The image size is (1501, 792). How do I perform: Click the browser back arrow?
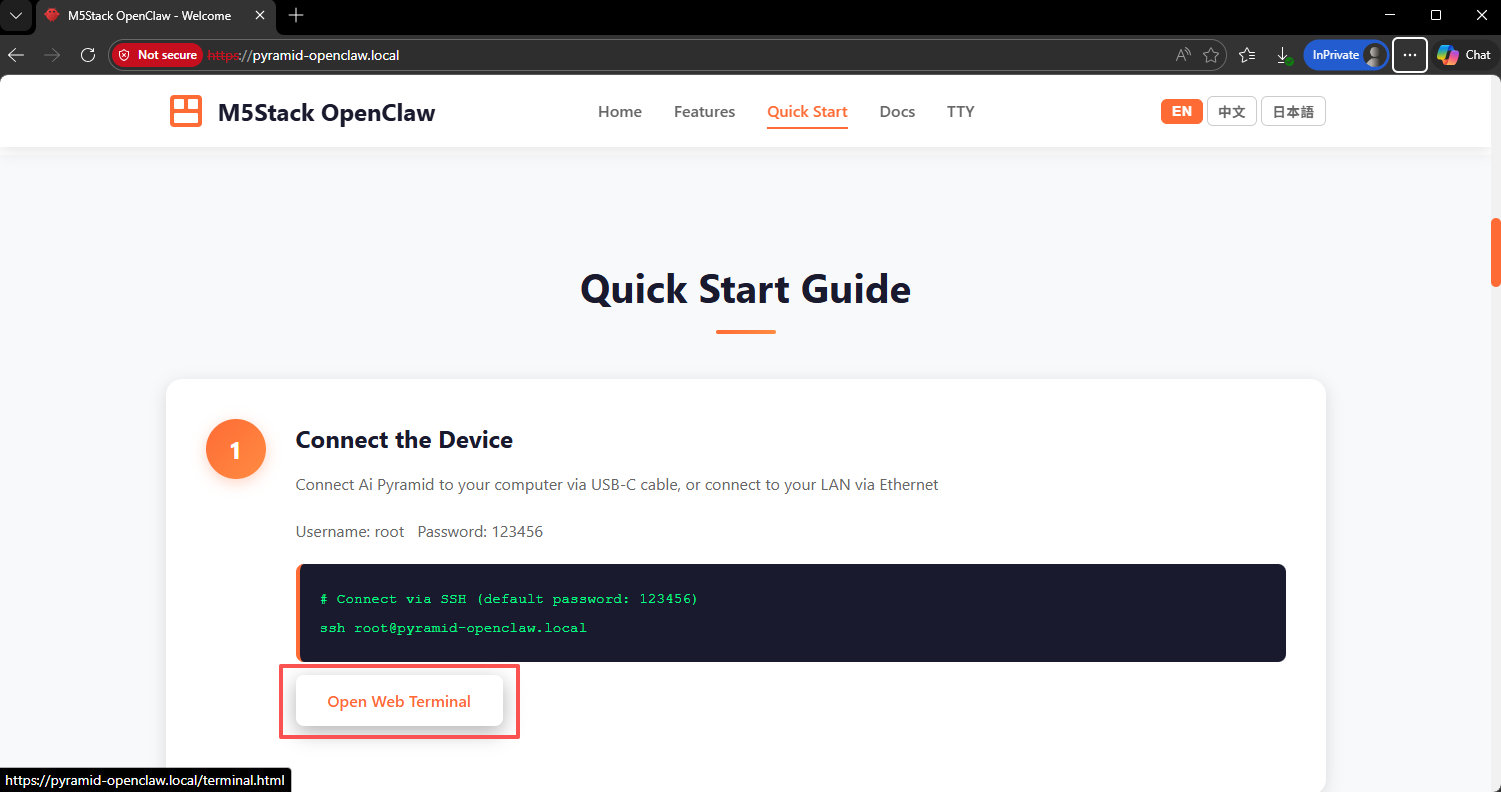[16, 55]
